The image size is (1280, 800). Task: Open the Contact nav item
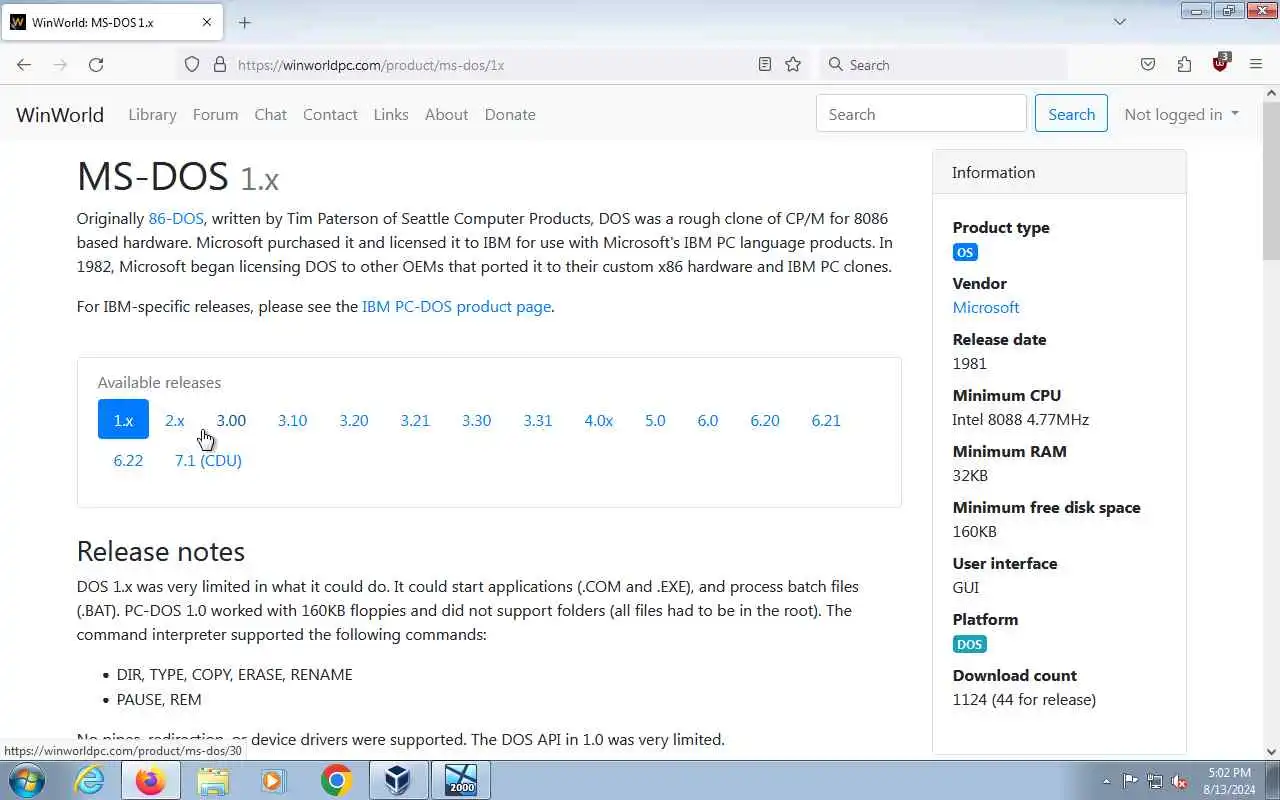330,114
